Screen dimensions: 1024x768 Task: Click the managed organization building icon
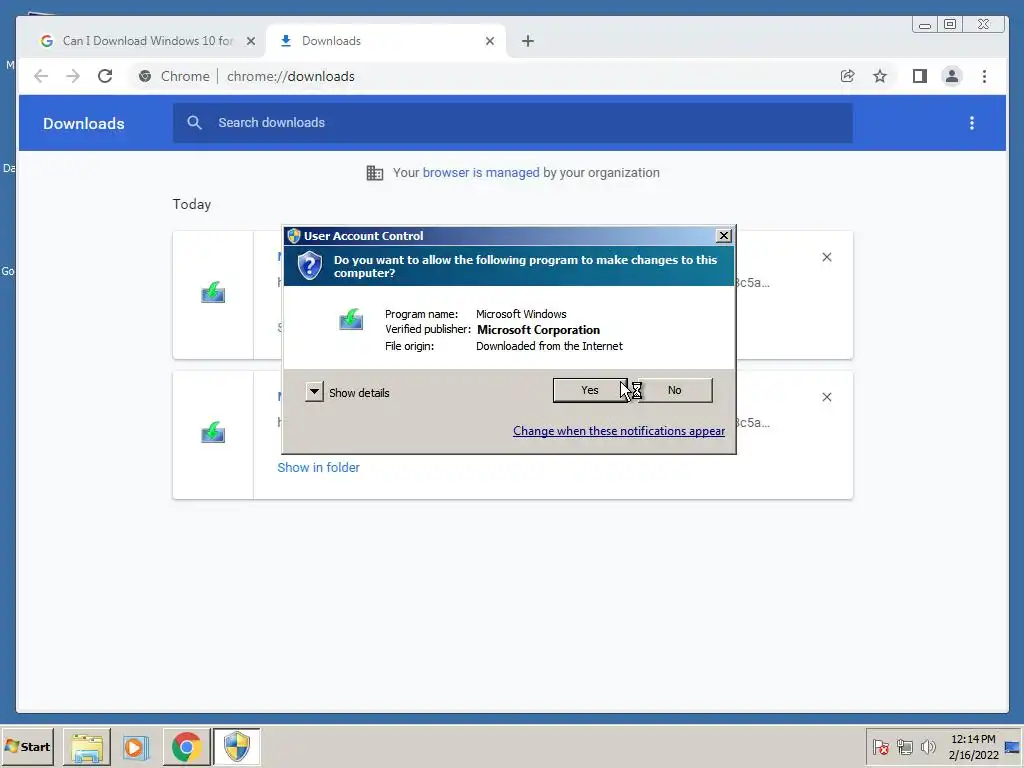[x=375, y=173]
